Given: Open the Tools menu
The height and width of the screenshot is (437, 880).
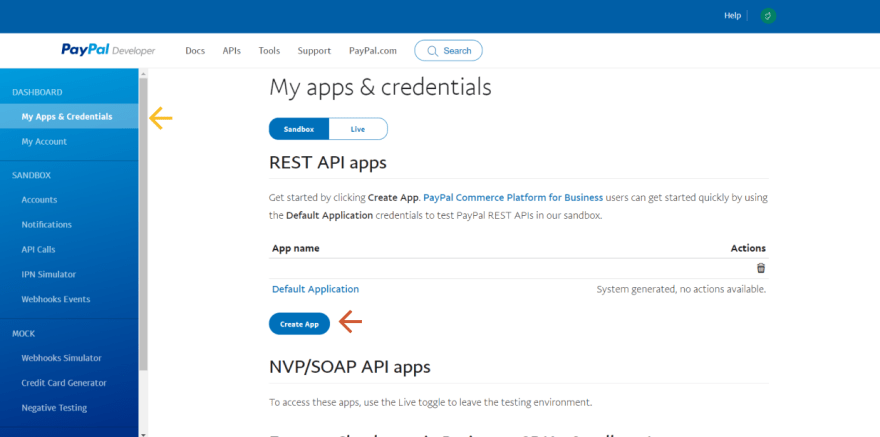Looking at the screenshot, I should 269,50.
